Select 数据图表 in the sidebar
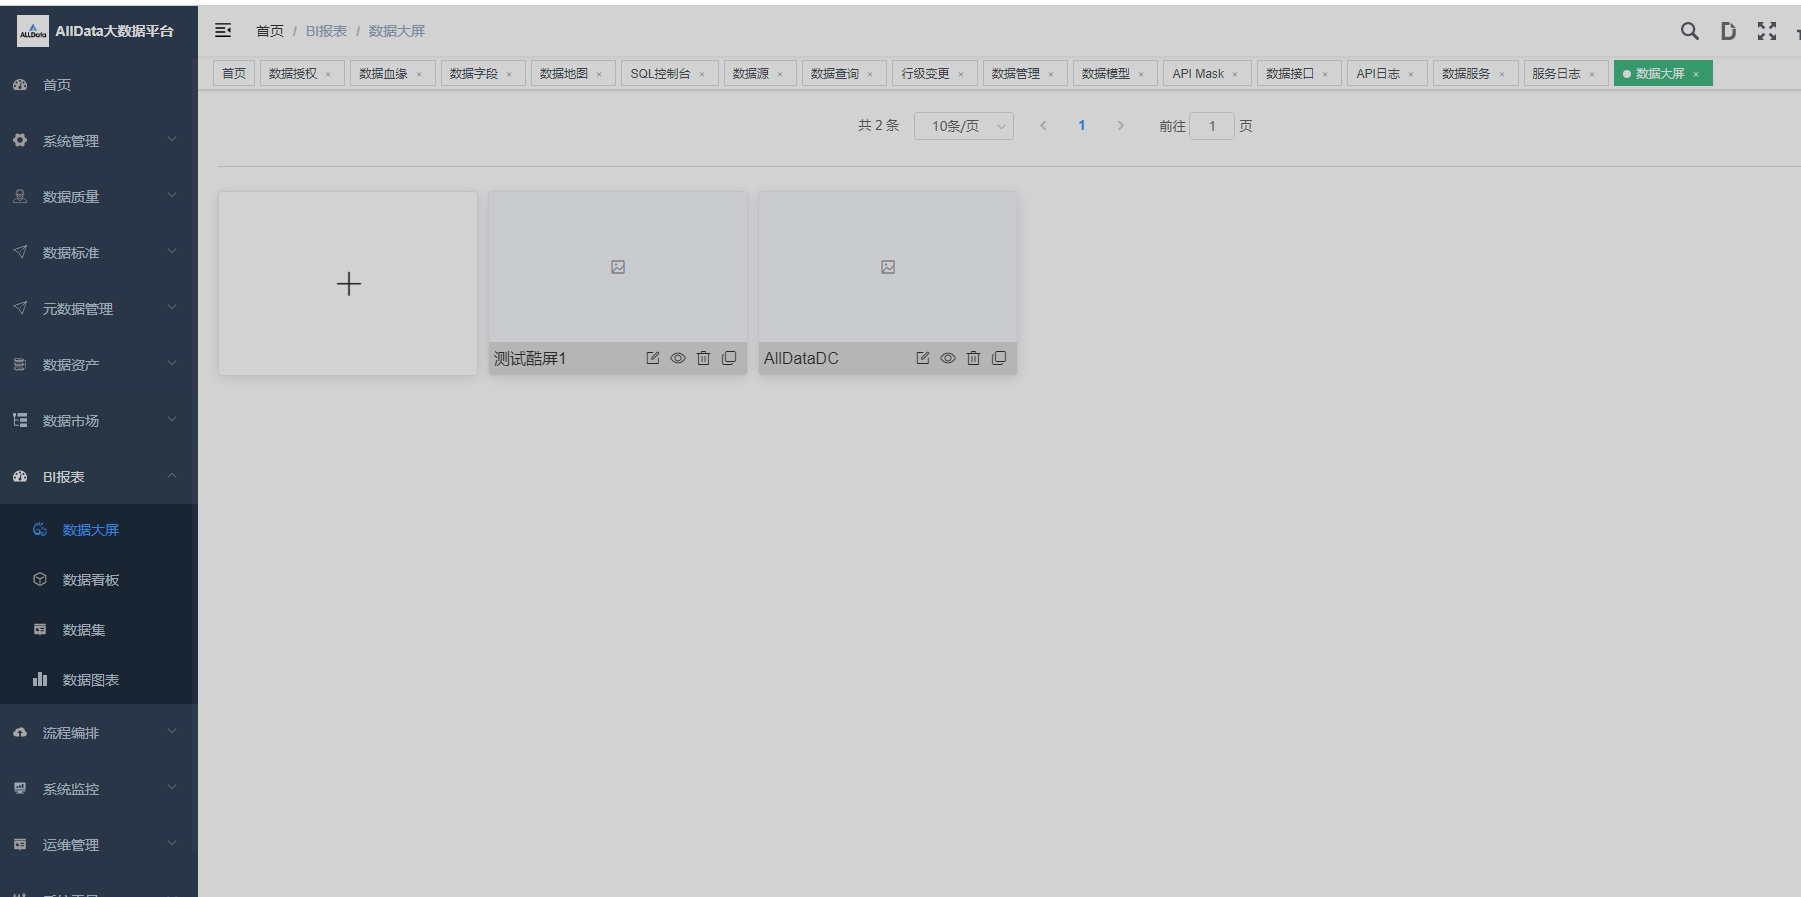This screenshot has width=1801, height=897. coord(99,680)
